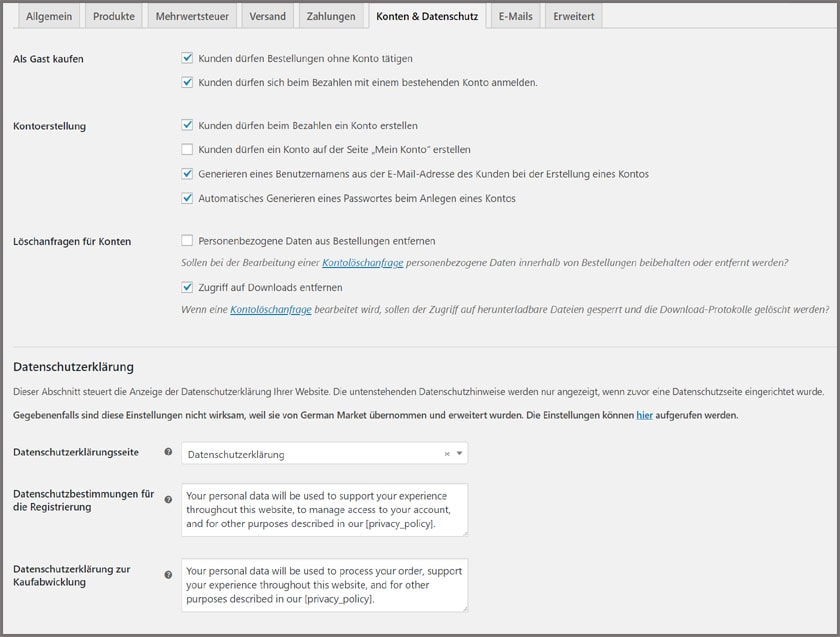840x637 pixels.
Task: Click help icon beside Datenschutzerklärung zur Kaufabwicklung
Action: tap(168, 575)
